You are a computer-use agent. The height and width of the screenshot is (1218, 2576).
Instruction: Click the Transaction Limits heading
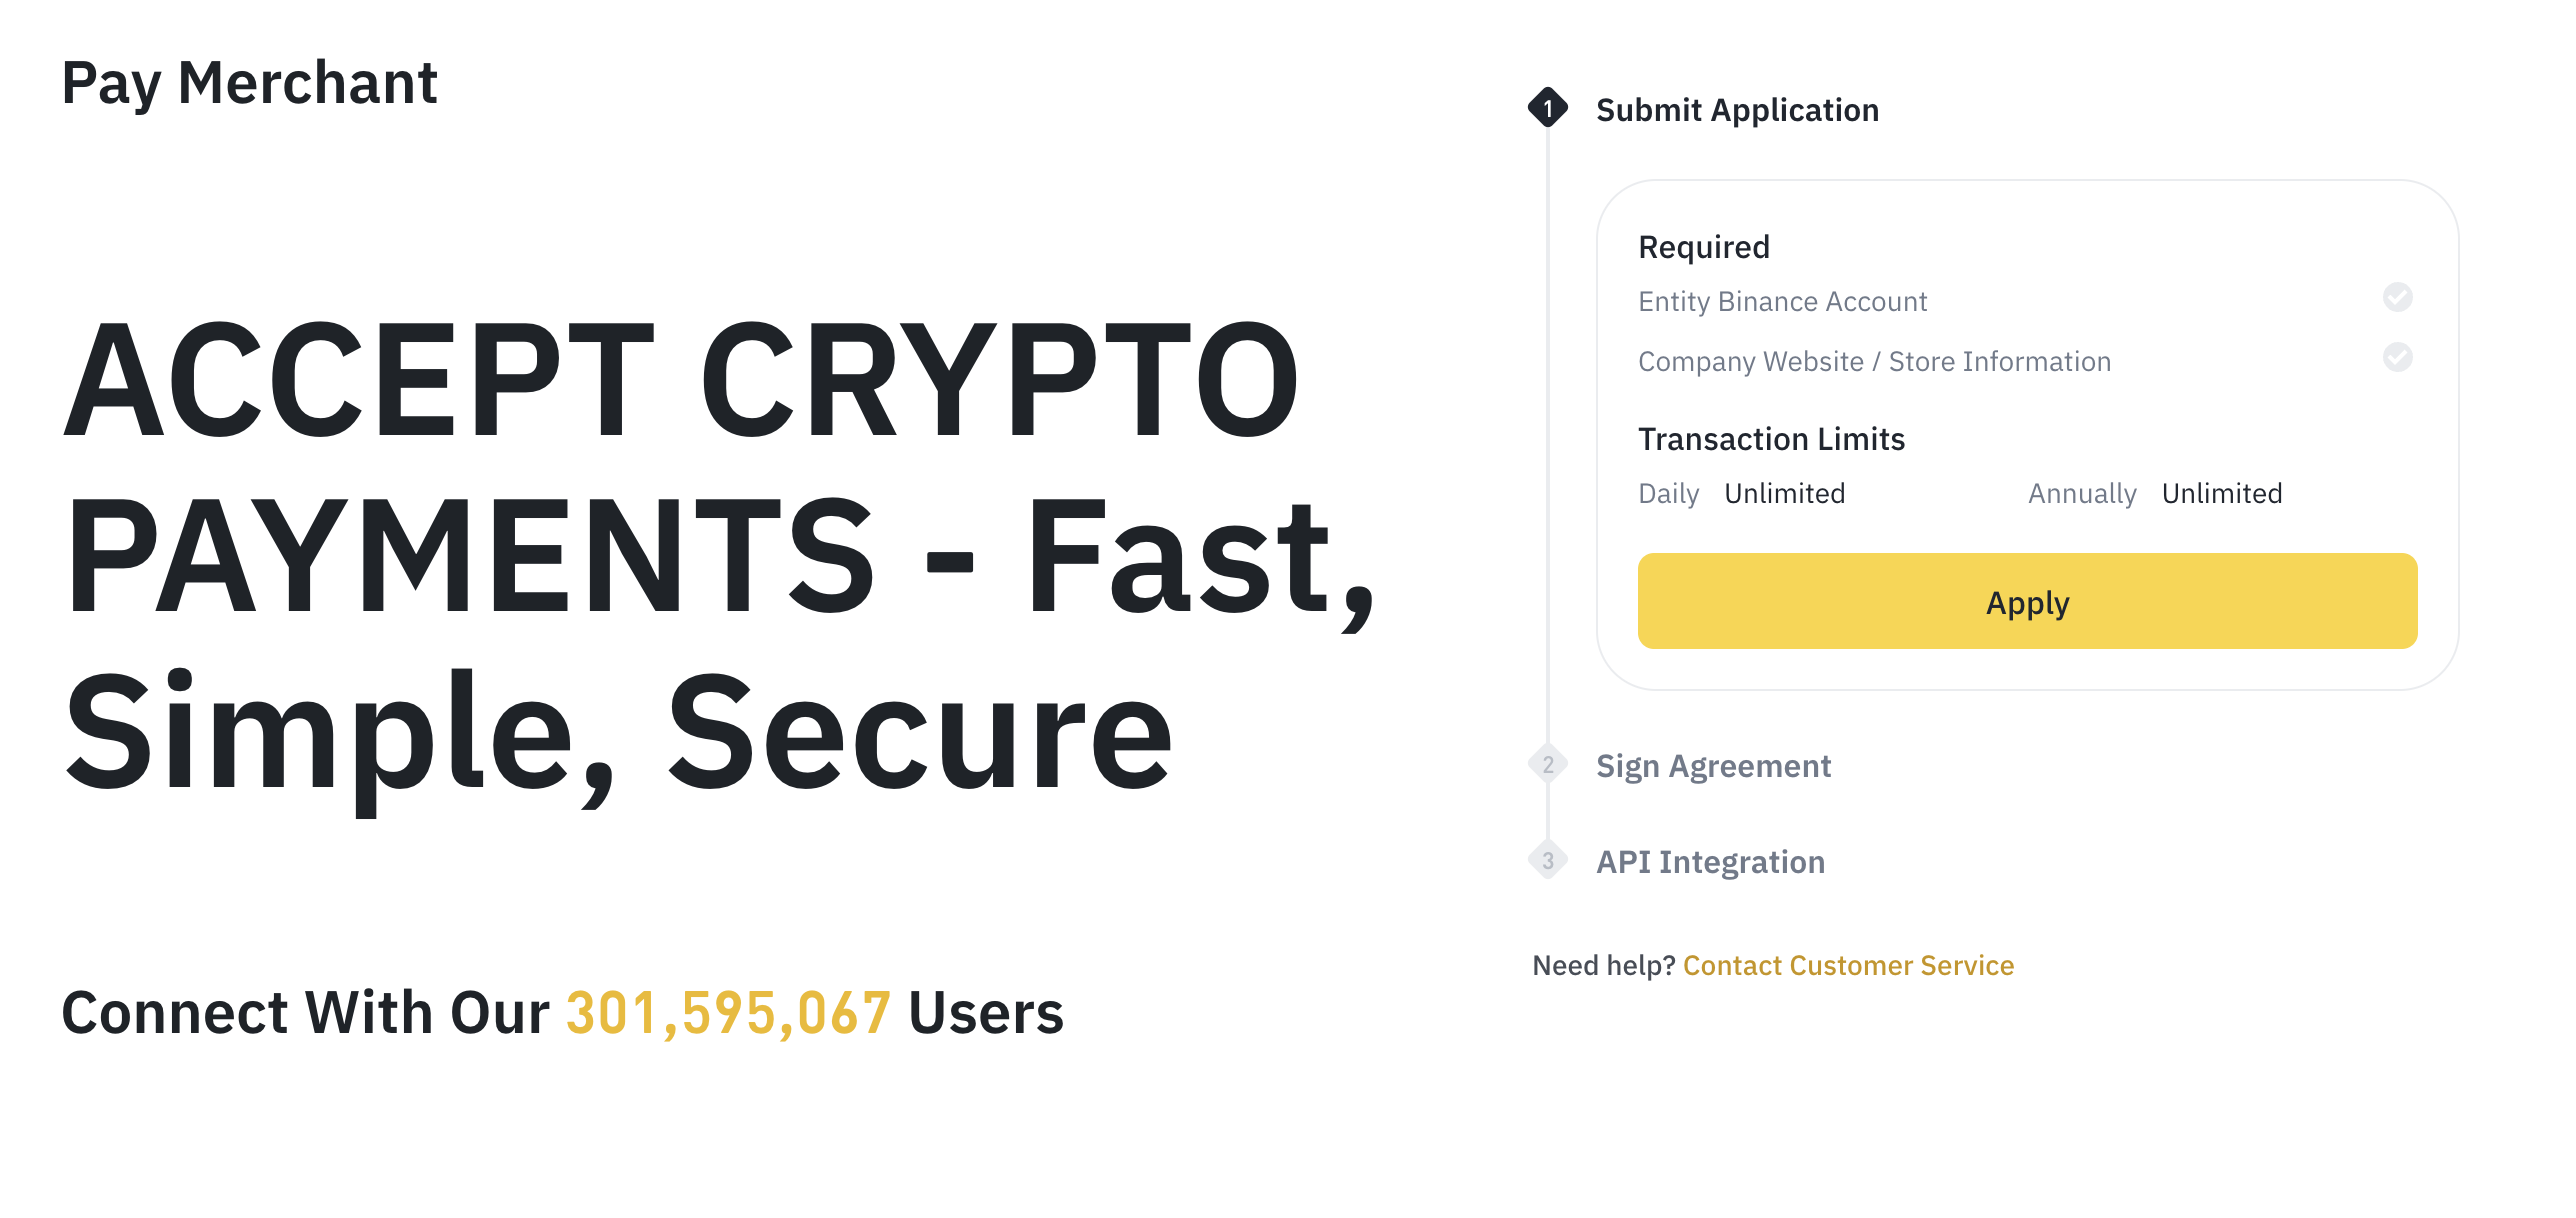pyautogui.click(x=1771, y=438)
